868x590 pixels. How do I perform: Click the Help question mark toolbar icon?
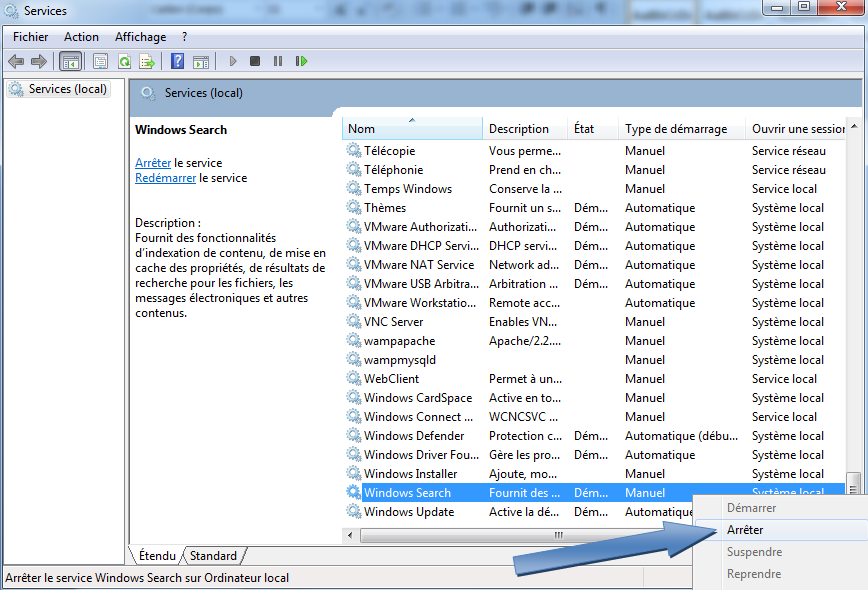click(x=177, y=61)
